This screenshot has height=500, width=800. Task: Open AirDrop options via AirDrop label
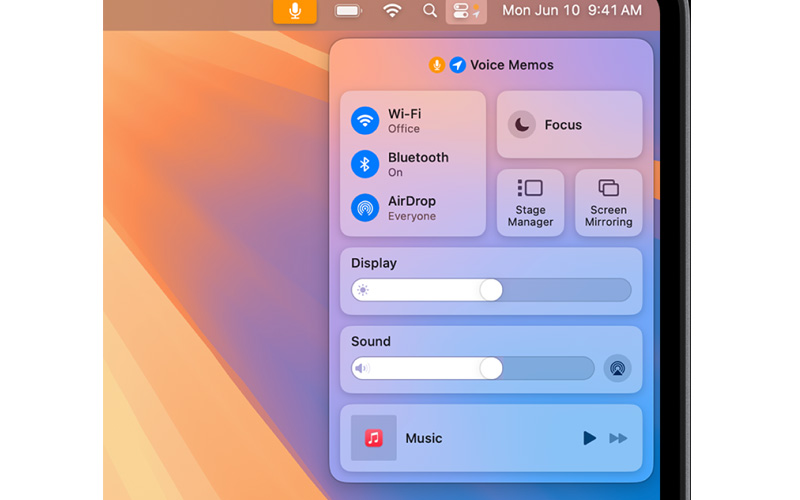tap(412, 201)
